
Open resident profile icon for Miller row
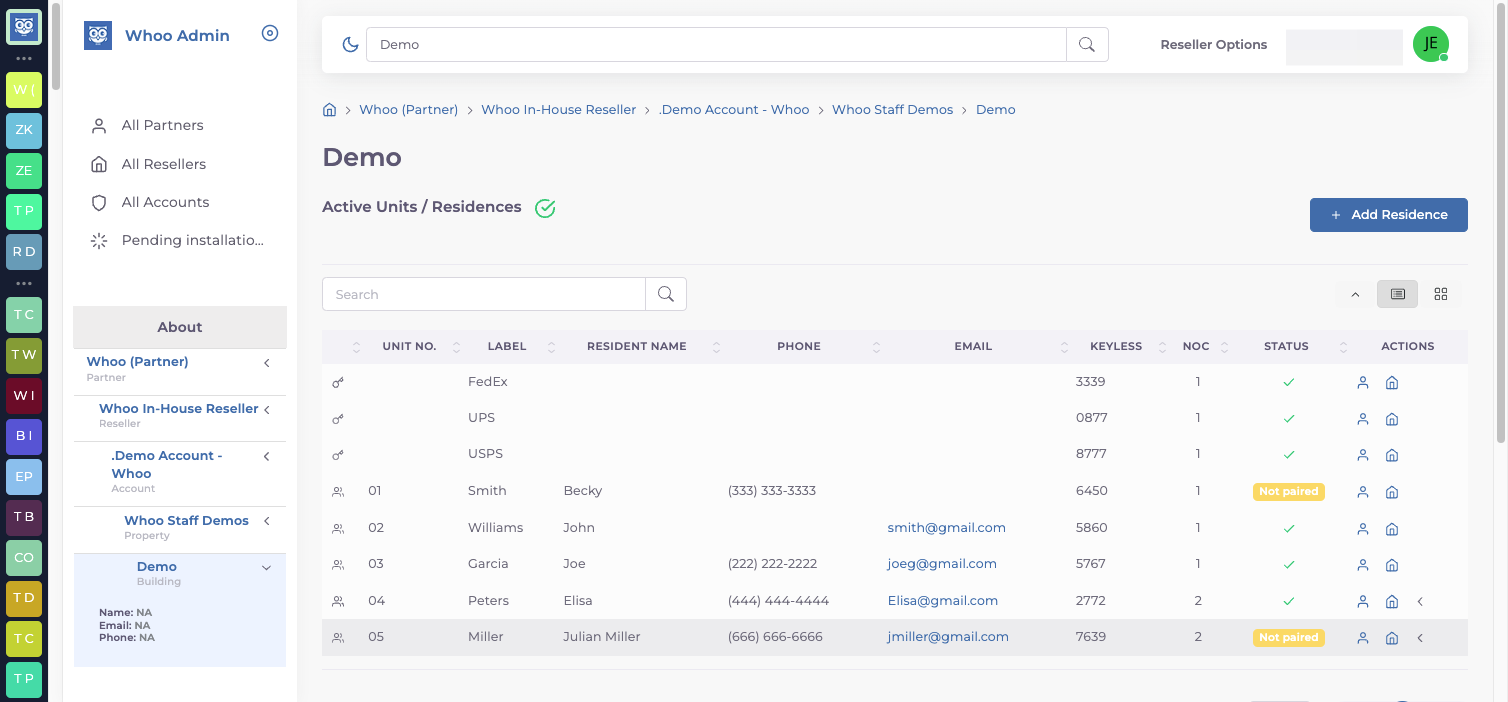coord(1362,638)
